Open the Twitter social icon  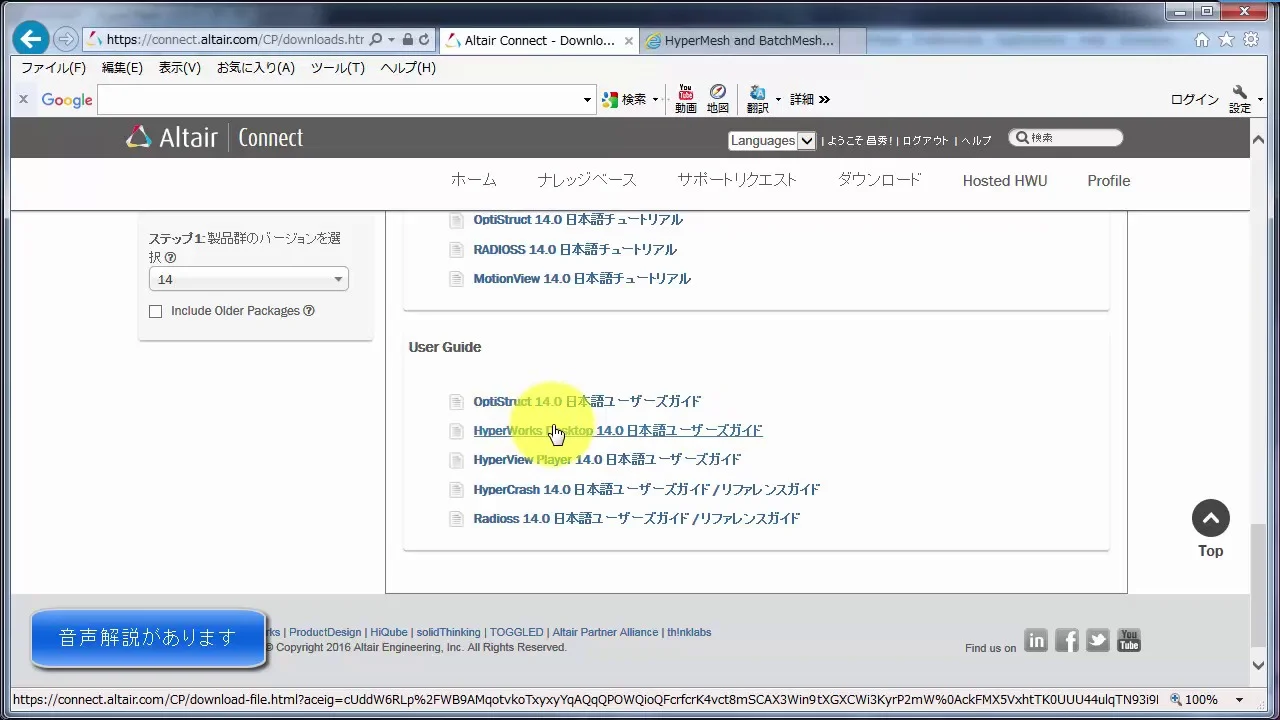click(1098, 641)
